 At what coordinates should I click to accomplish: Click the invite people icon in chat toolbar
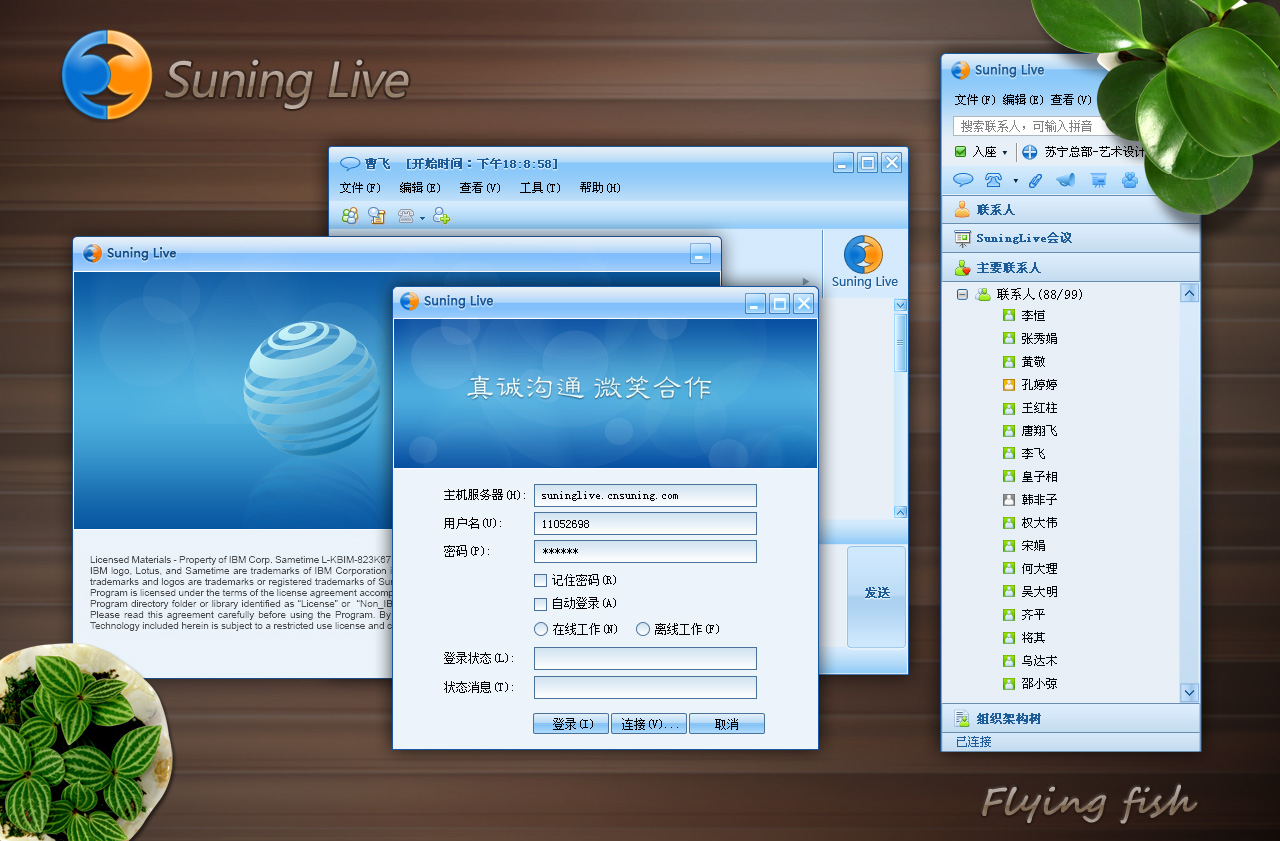pyautogui.click(x=350, y=215)
